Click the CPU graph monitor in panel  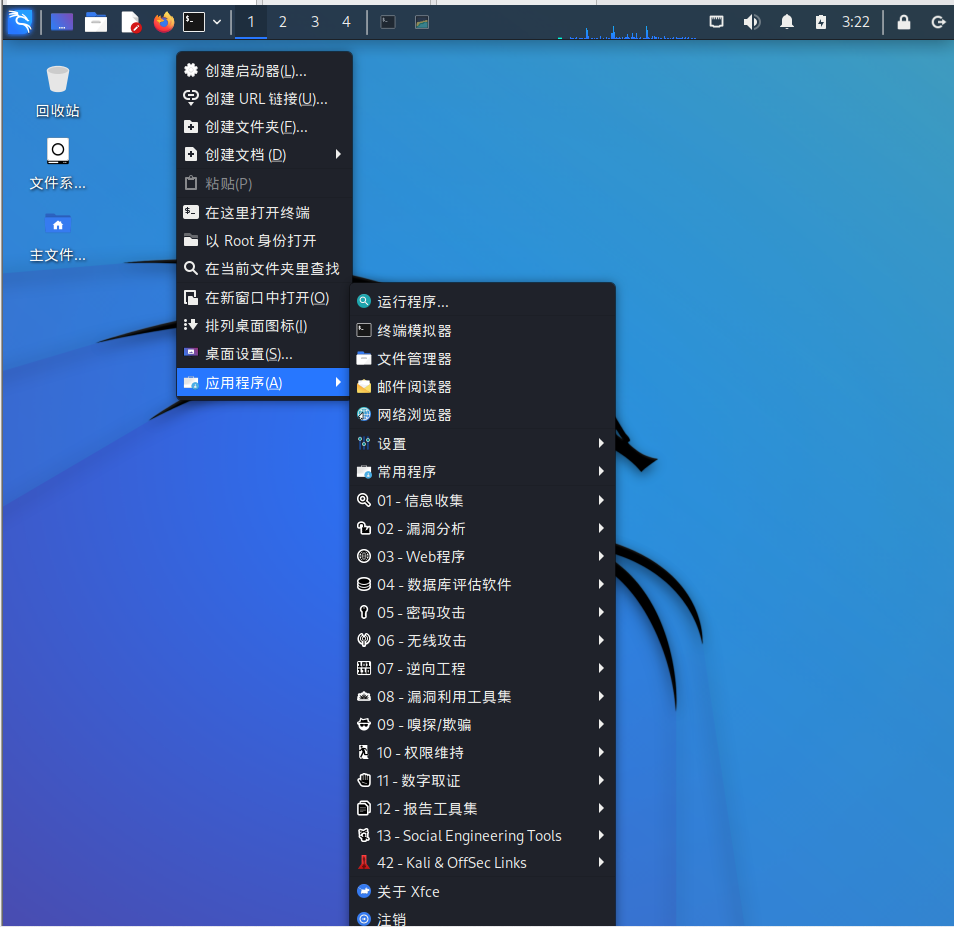627,30
